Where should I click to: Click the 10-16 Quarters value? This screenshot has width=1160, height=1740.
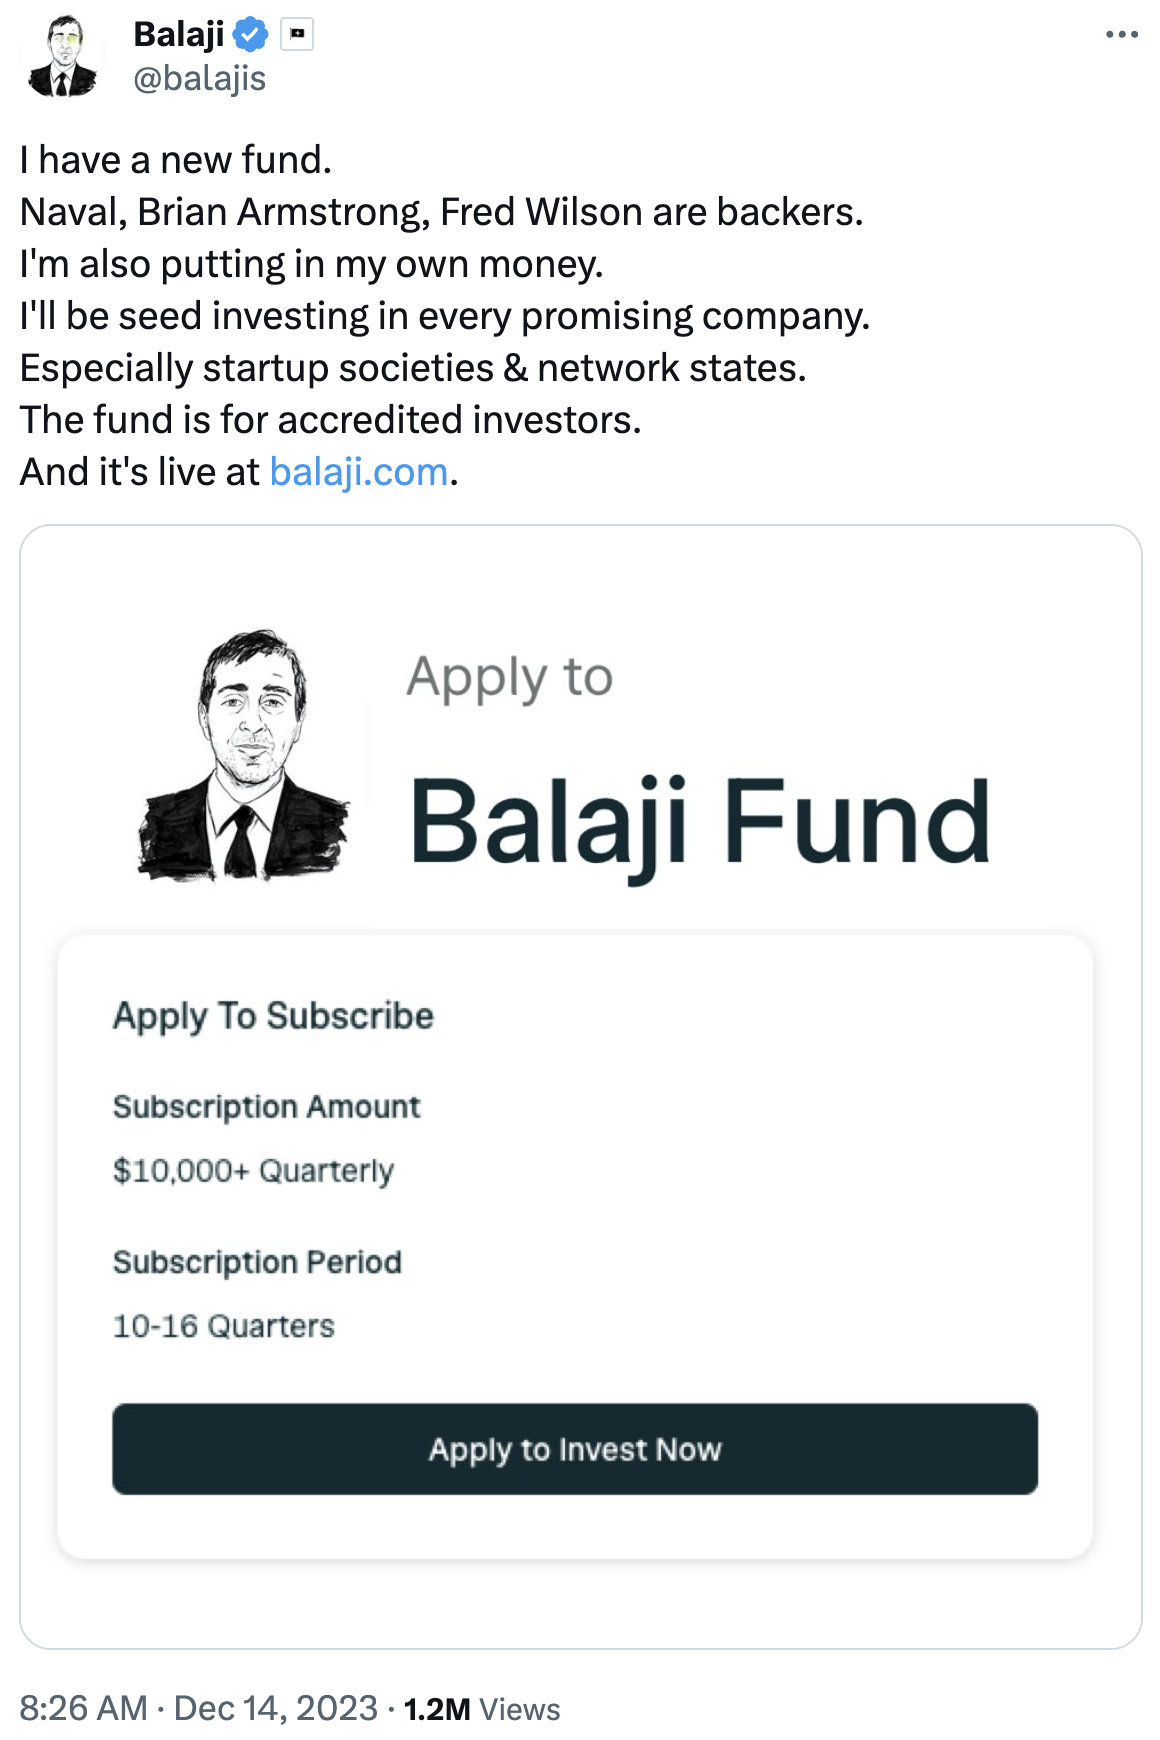click(x=223, y=1326)
